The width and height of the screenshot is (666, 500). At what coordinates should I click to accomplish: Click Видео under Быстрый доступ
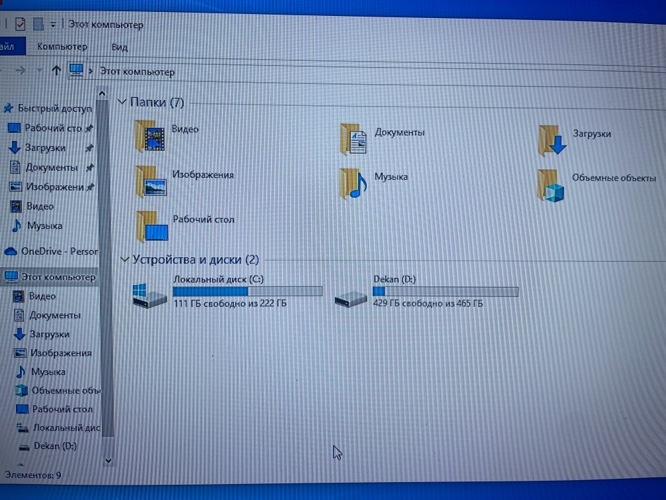click(32, 206)
